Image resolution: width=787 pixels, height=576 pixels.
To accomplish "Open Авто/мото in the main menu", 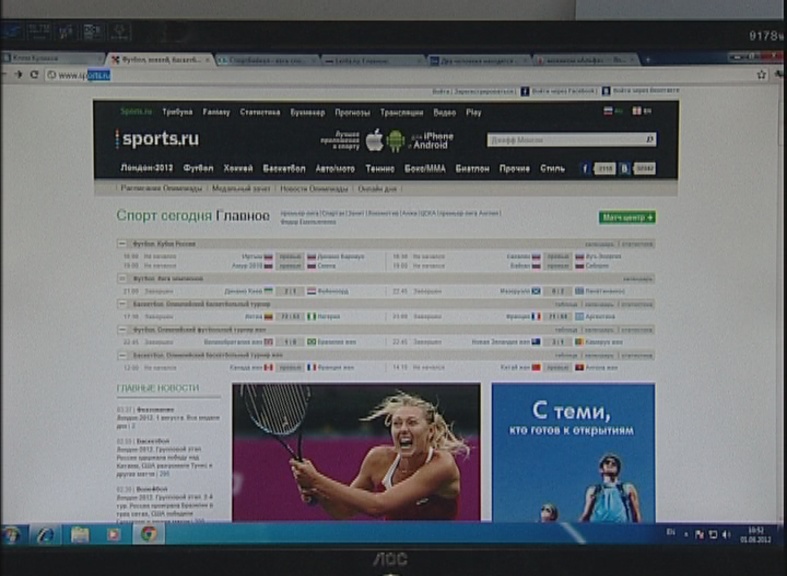I will (335, 169).
